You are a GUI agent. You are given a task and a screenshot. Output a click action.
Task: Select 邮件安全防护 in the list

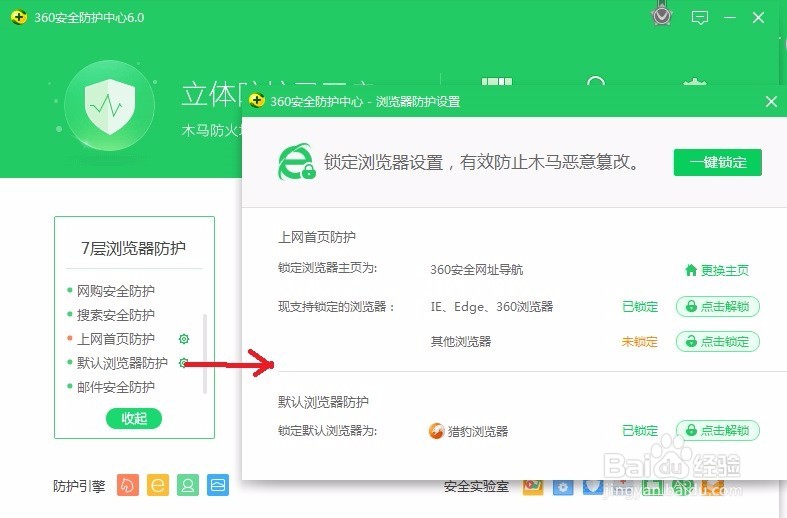(115, 387)
